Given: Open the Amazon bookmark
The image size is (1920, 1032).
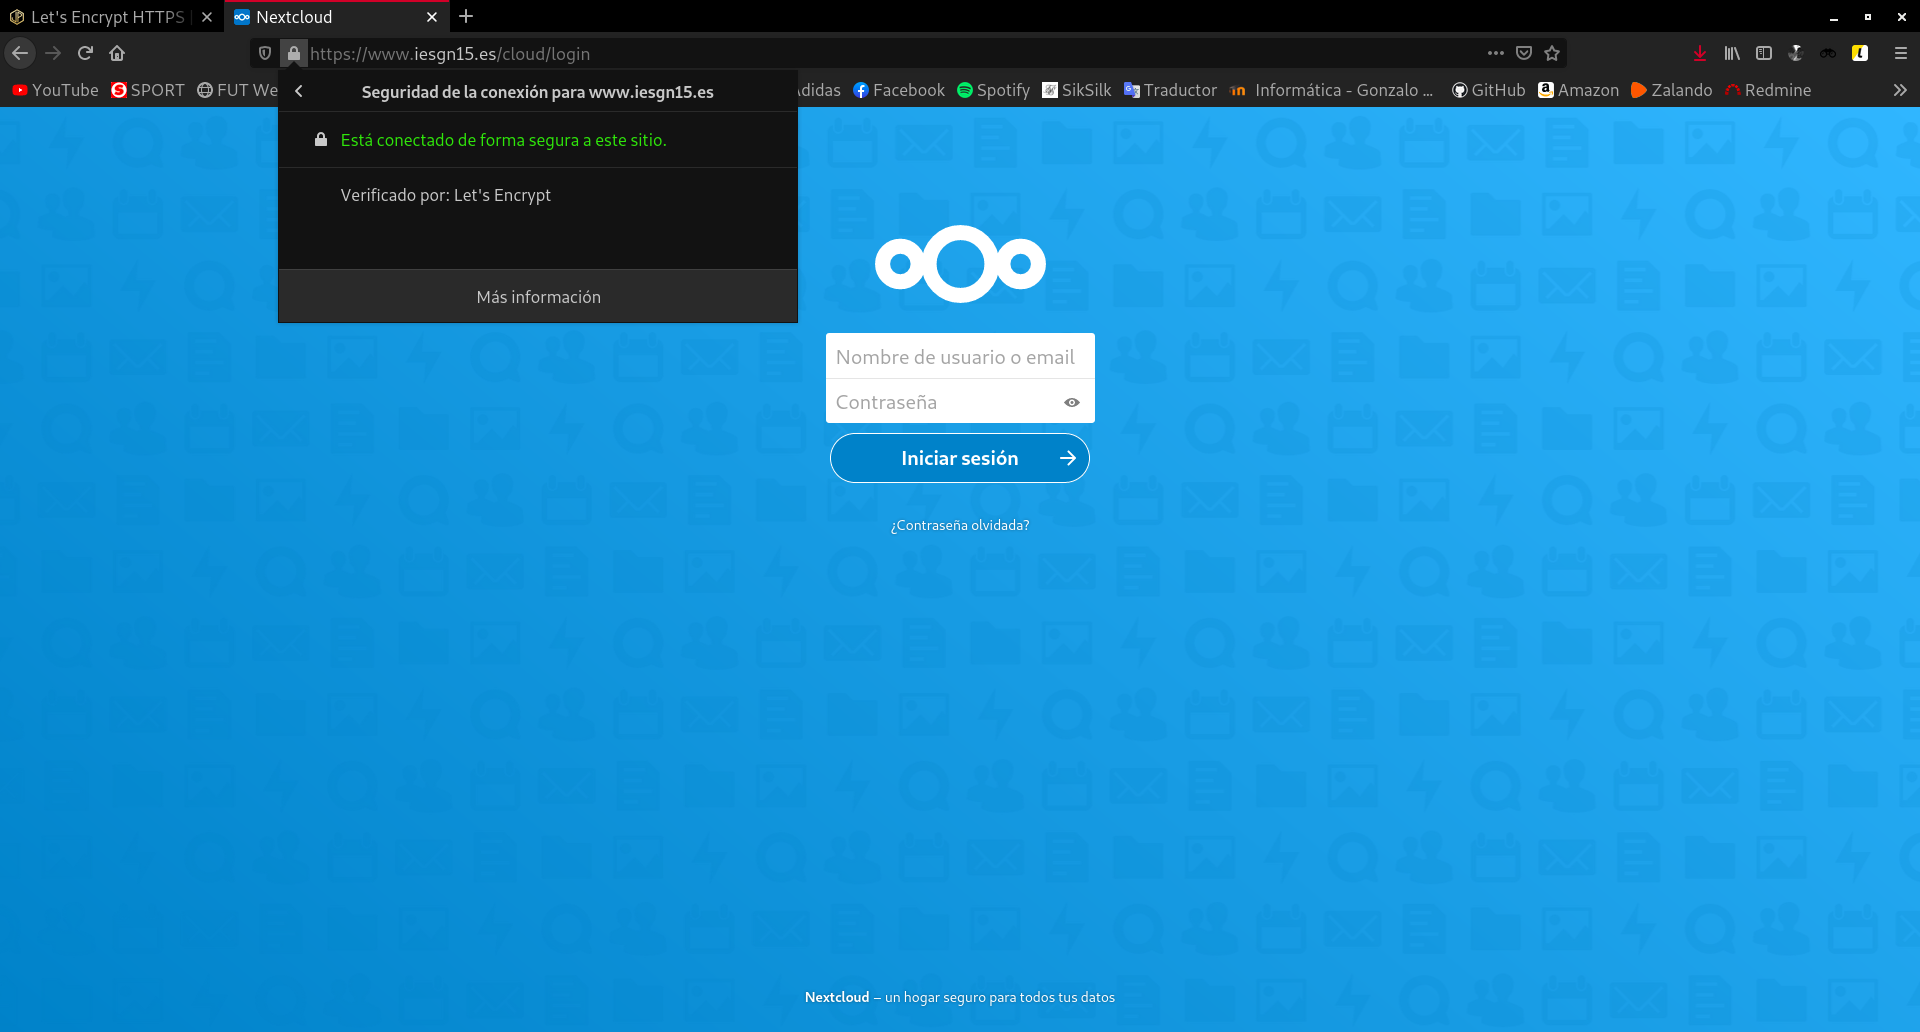Looking at the screenshot, I should tap(1578, 90).
